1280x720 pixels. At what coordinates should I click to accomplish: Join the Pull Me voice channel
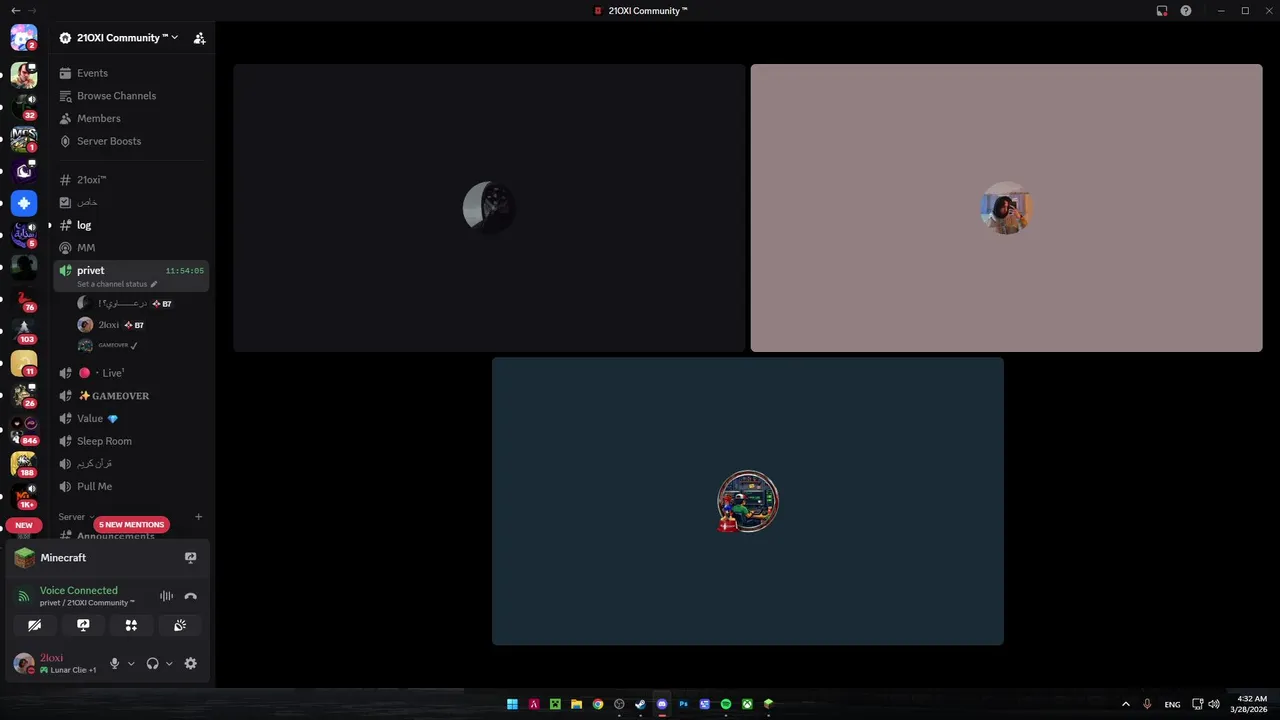pos(131,486)
